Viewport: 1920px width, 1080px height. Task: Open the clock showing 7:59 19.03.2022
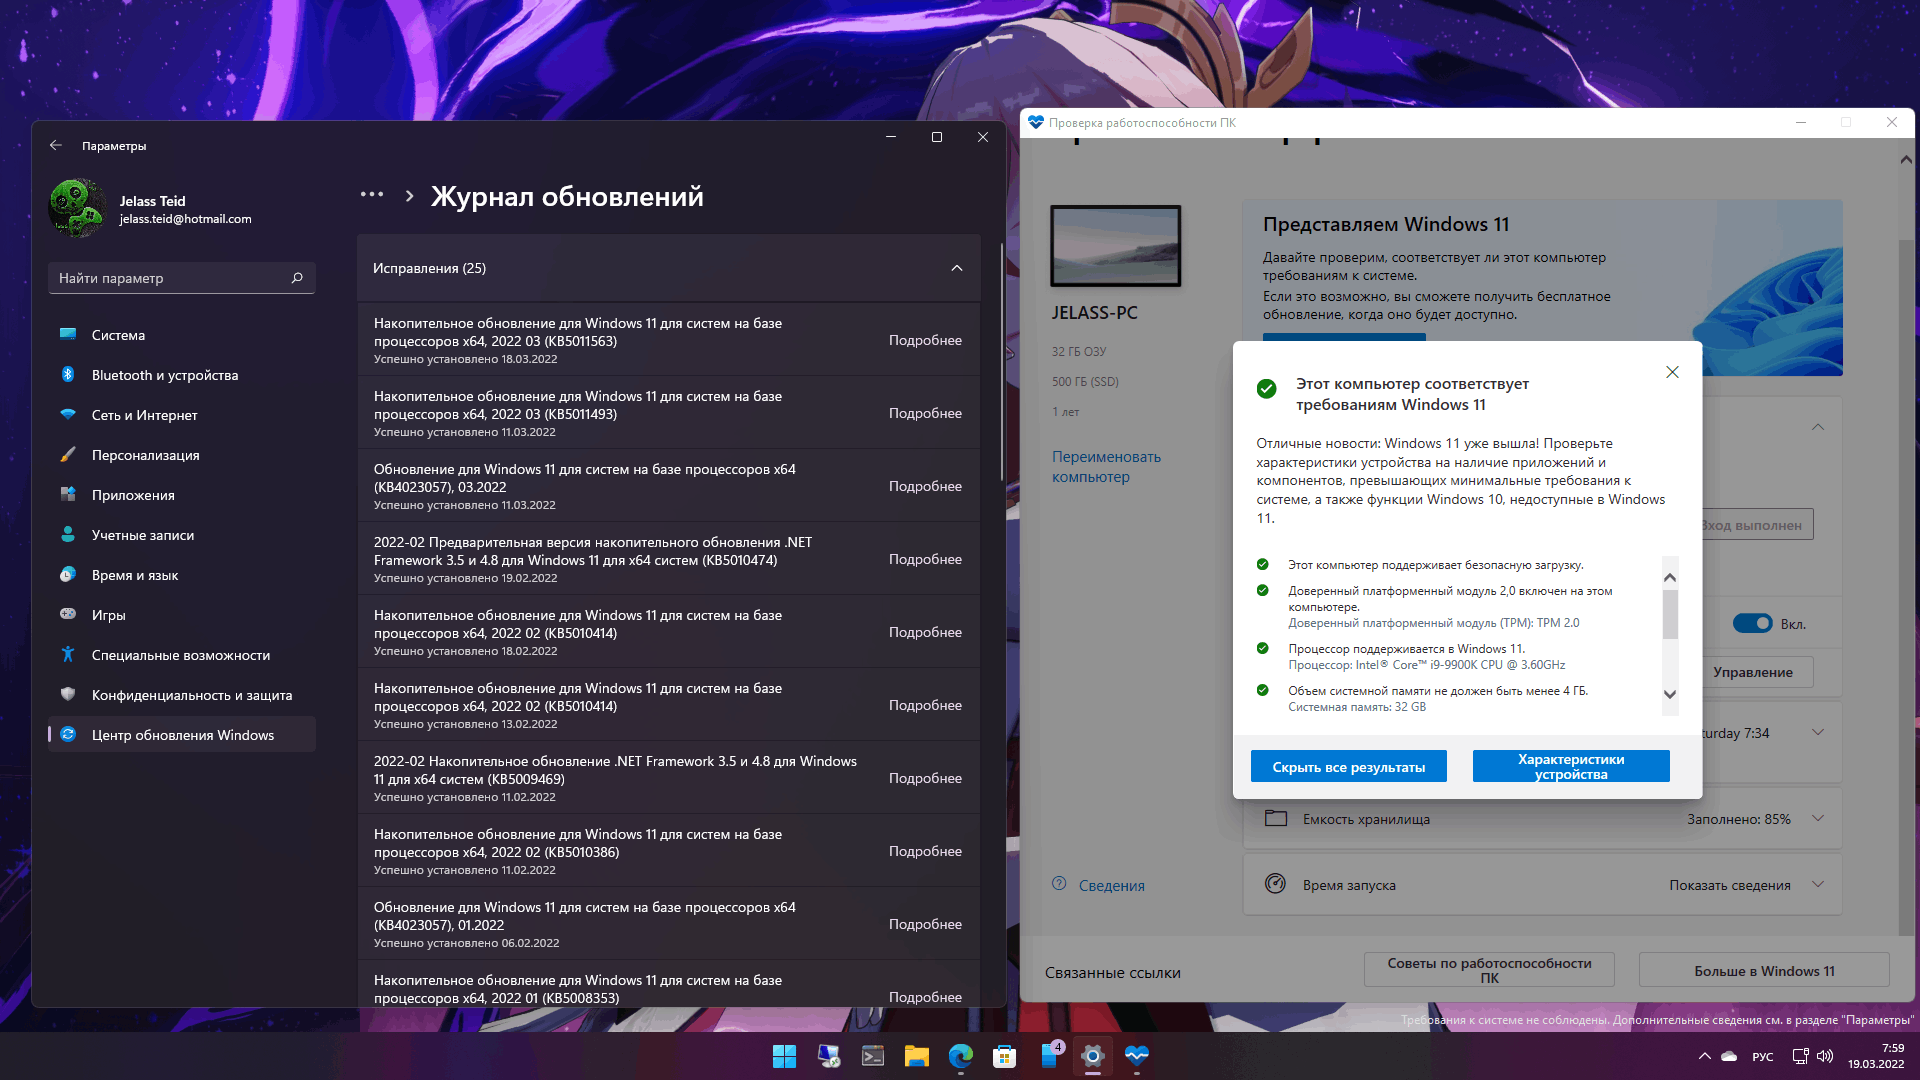tap(1876, 1056)
